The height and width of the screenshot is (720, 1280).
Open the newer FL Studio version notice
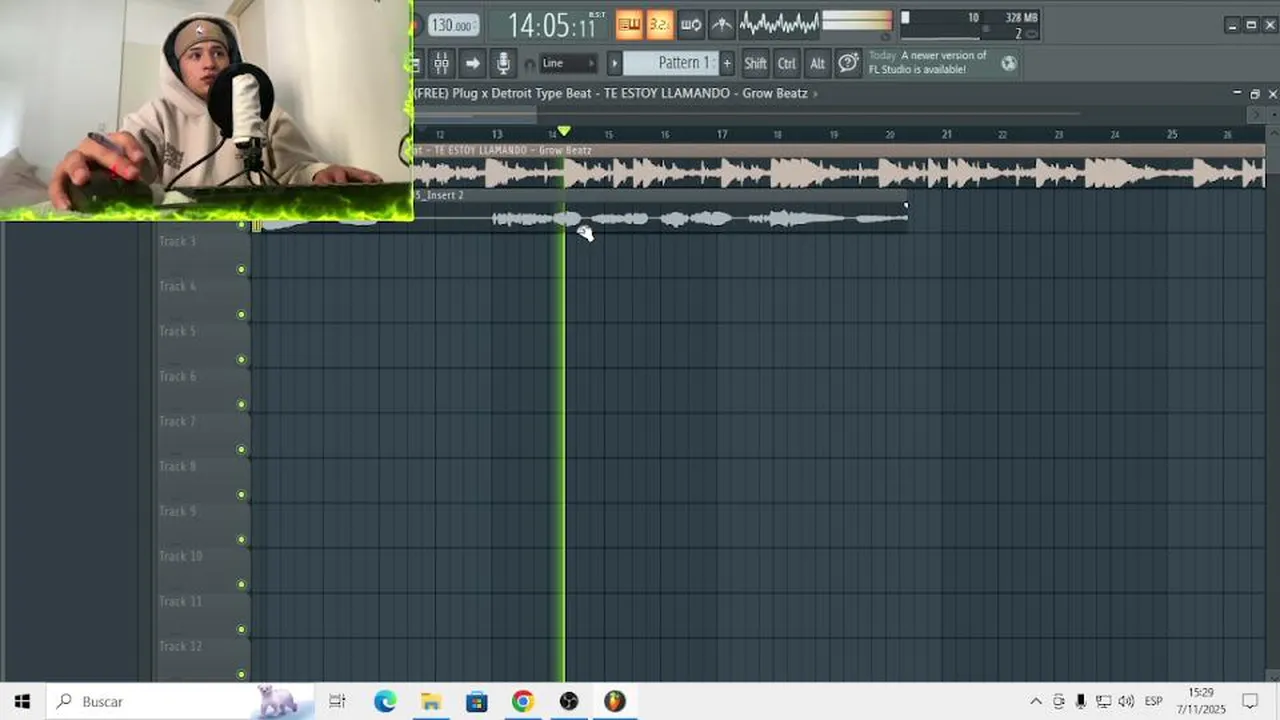pyautogui.click(x=927, y=62)
